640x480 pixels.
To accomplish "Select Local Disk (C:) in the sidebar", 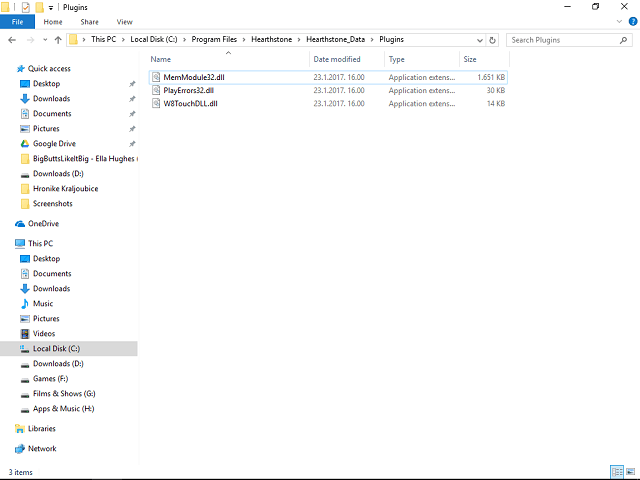I will (x=69, y=349).
